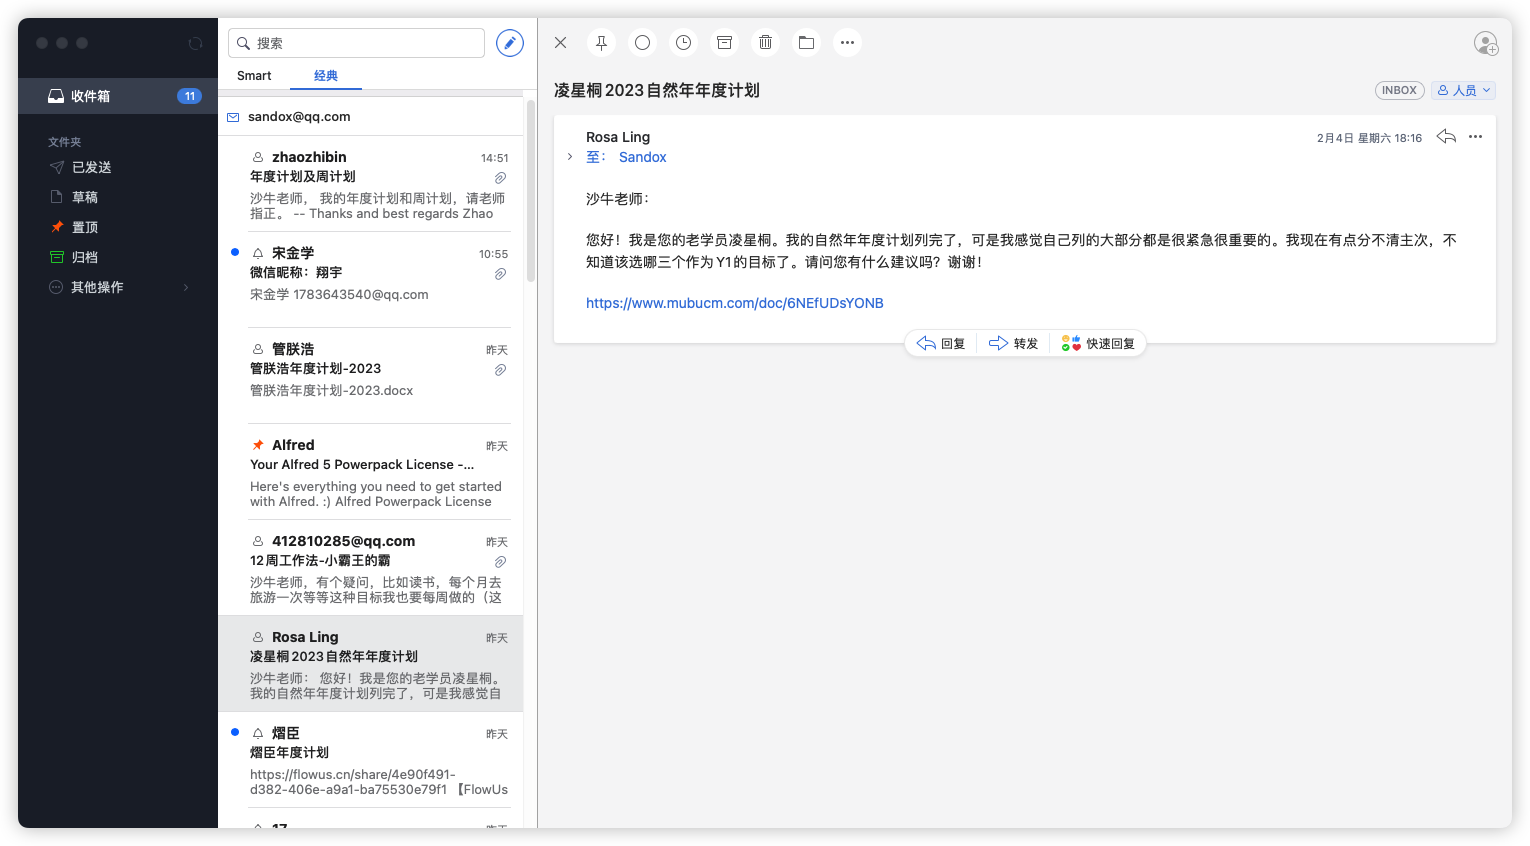The height and width of the screenshot is (846, 1530).
Task: Click person icon next to Rosa Ling
Action: pyautogui.click(x=258, y=637)
